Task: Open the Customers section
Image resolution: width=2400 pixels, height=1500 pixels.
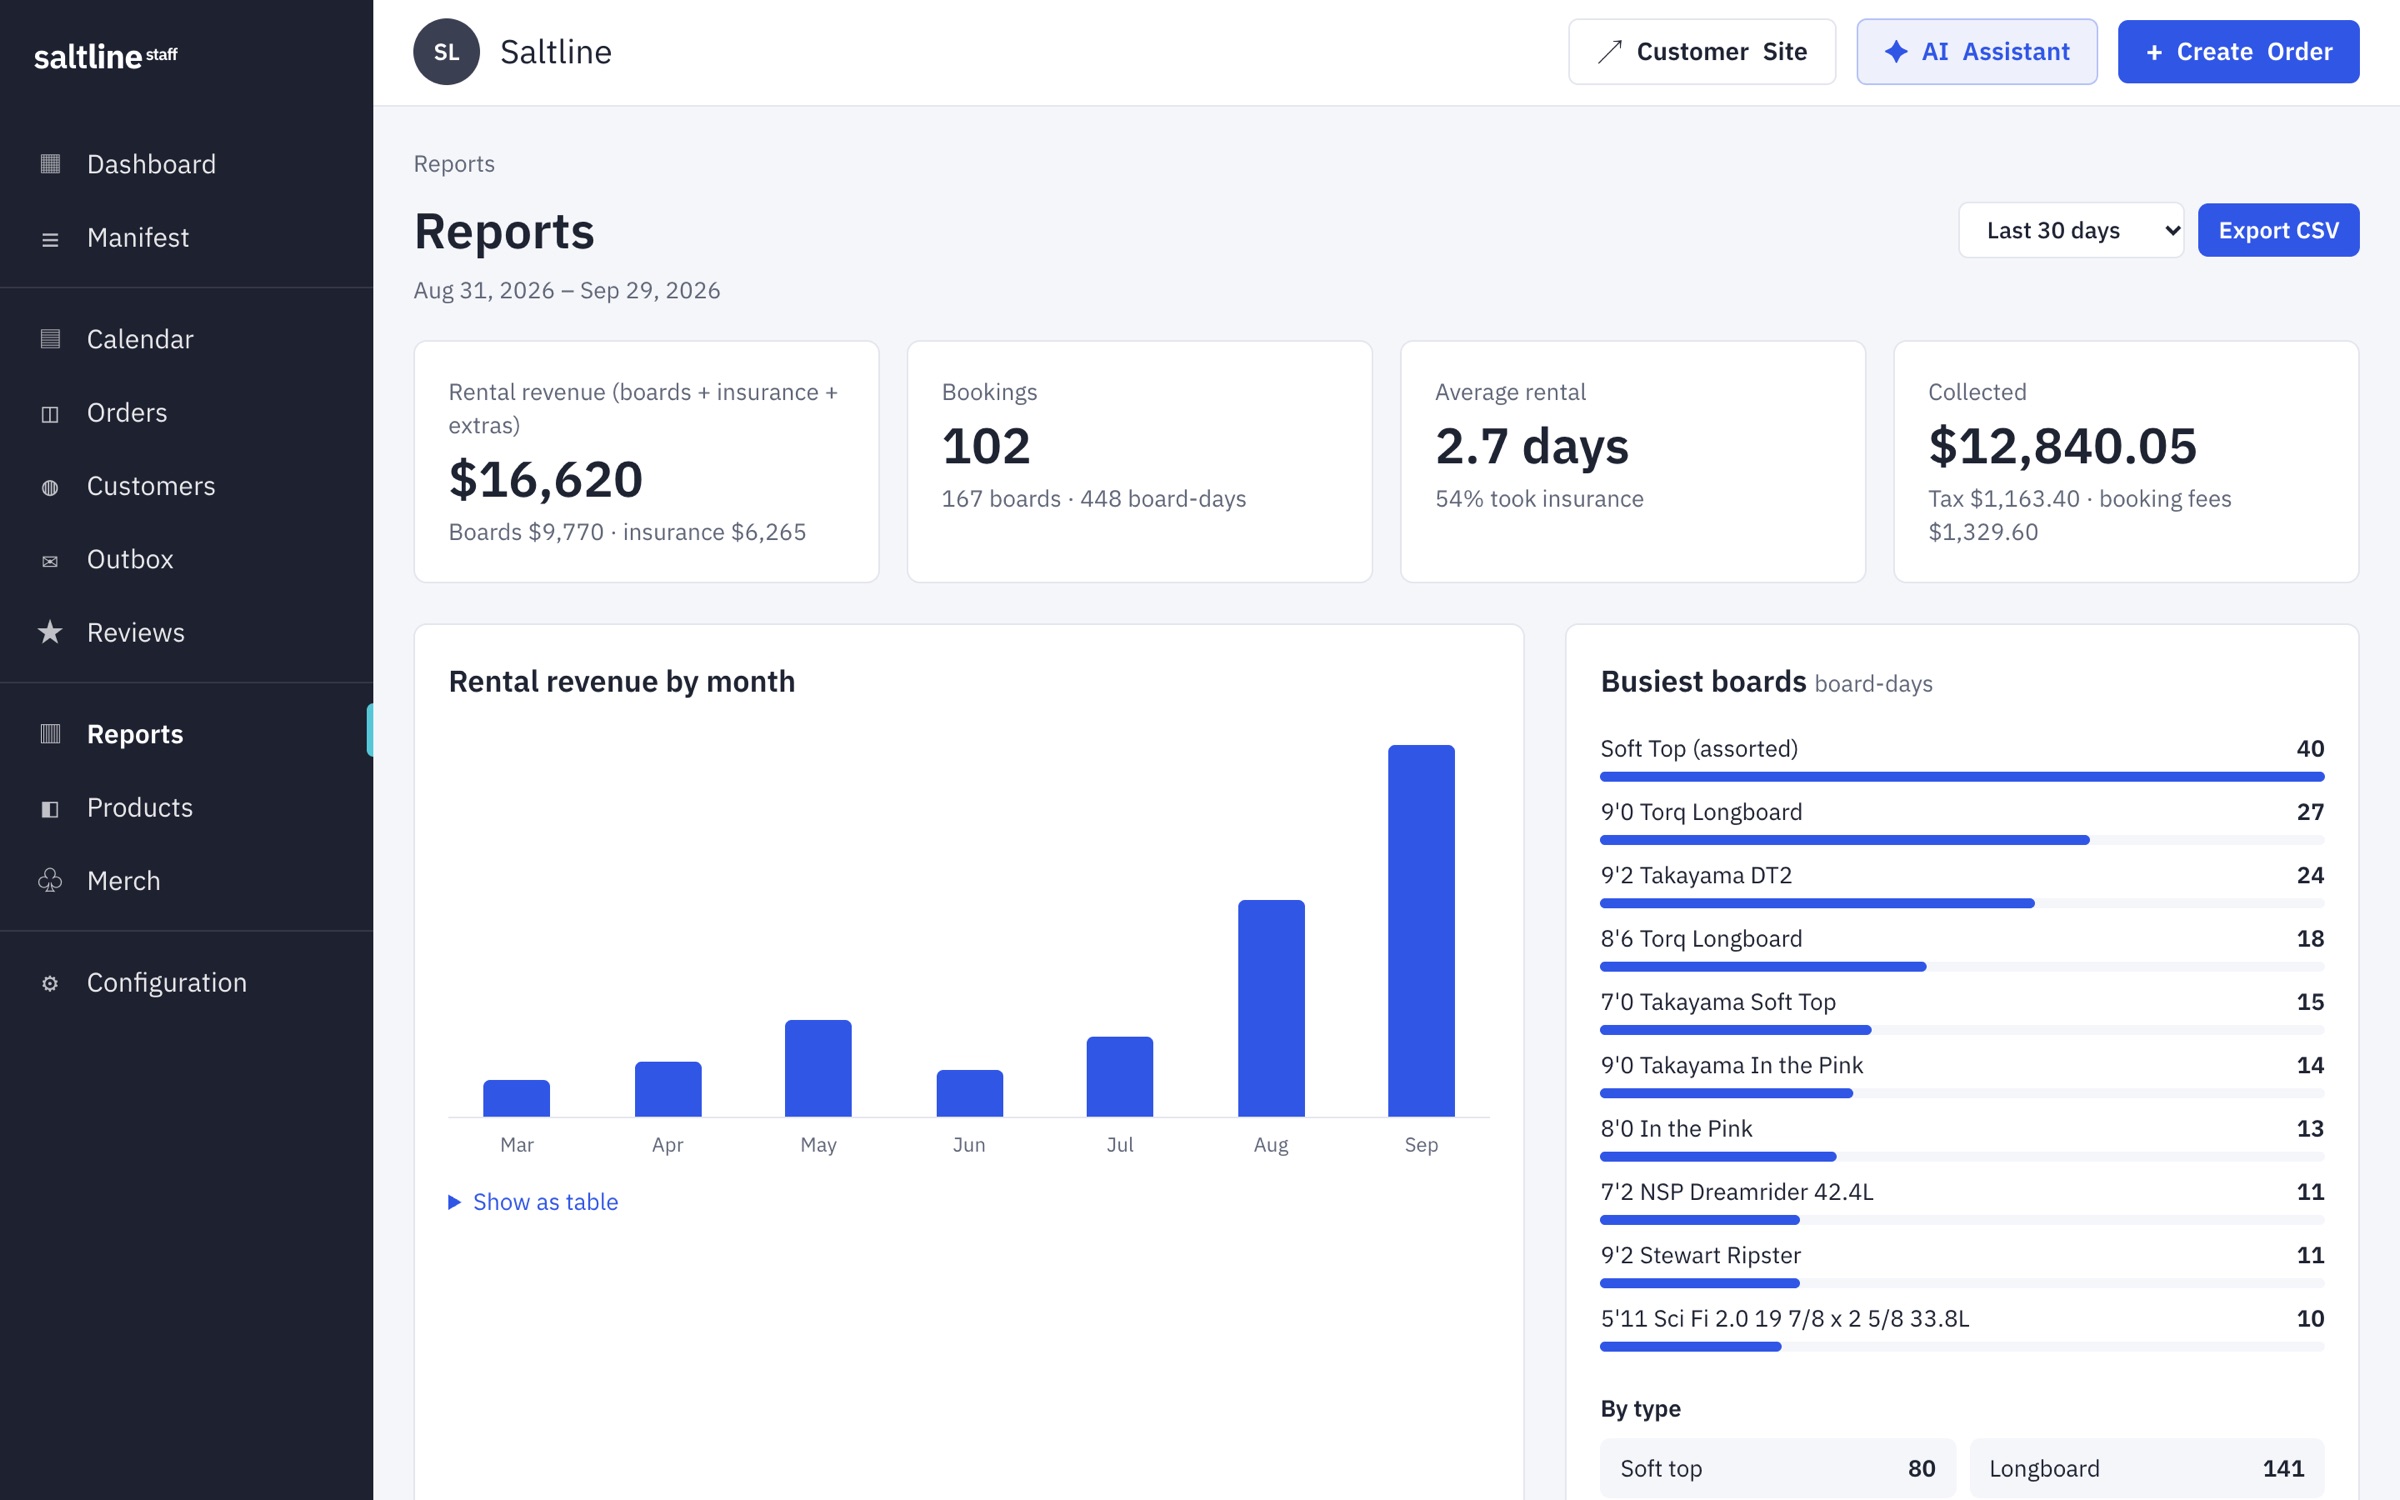Action: click(x=186, y=487)
